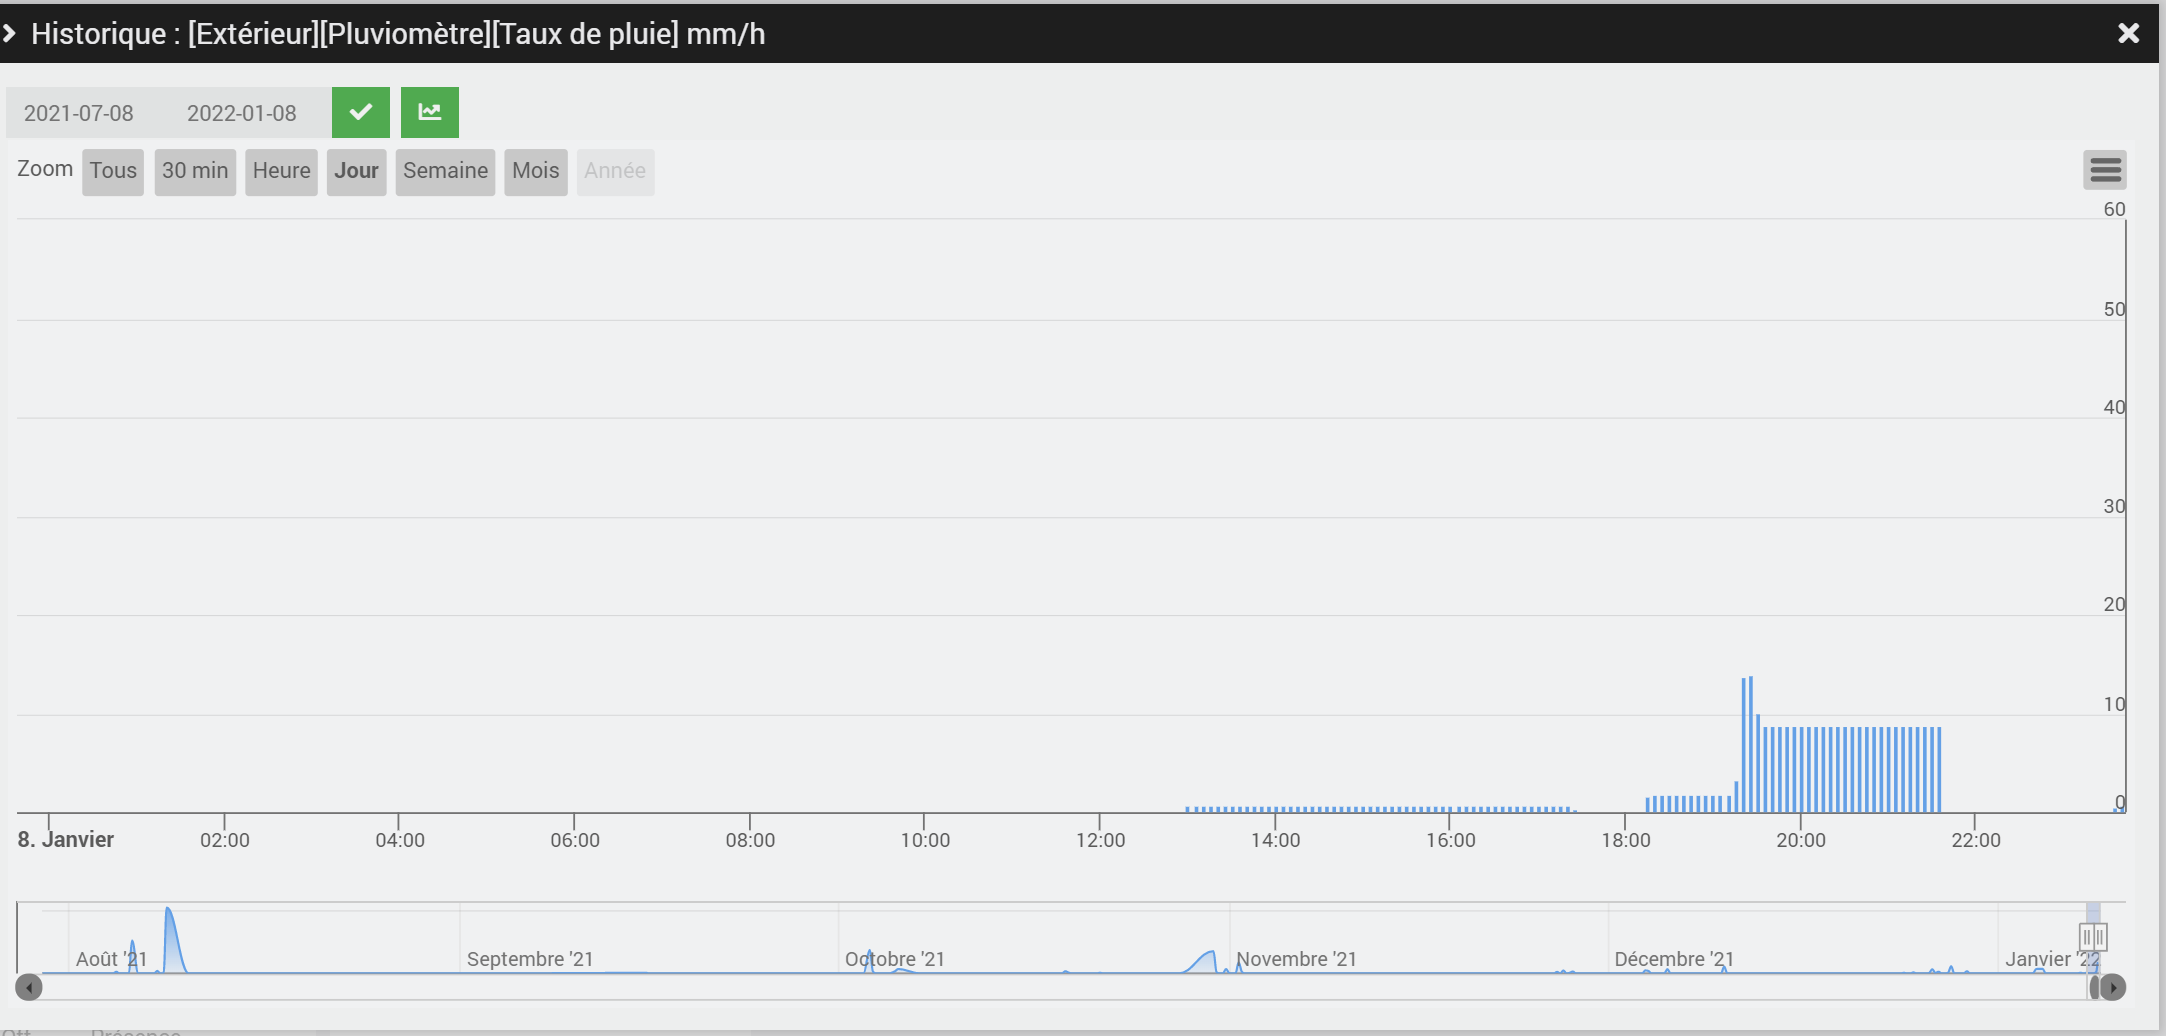Viewport: 2166px width, 1036px height.
Task: Edit the start date 2021-07-08 field
Action: (x=79, y=113)
